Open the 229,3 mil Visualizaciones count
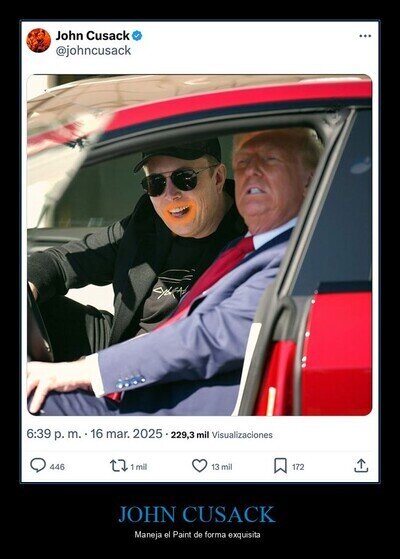Image resolution: width=400 pixels, height=559 pixels. 221,435
